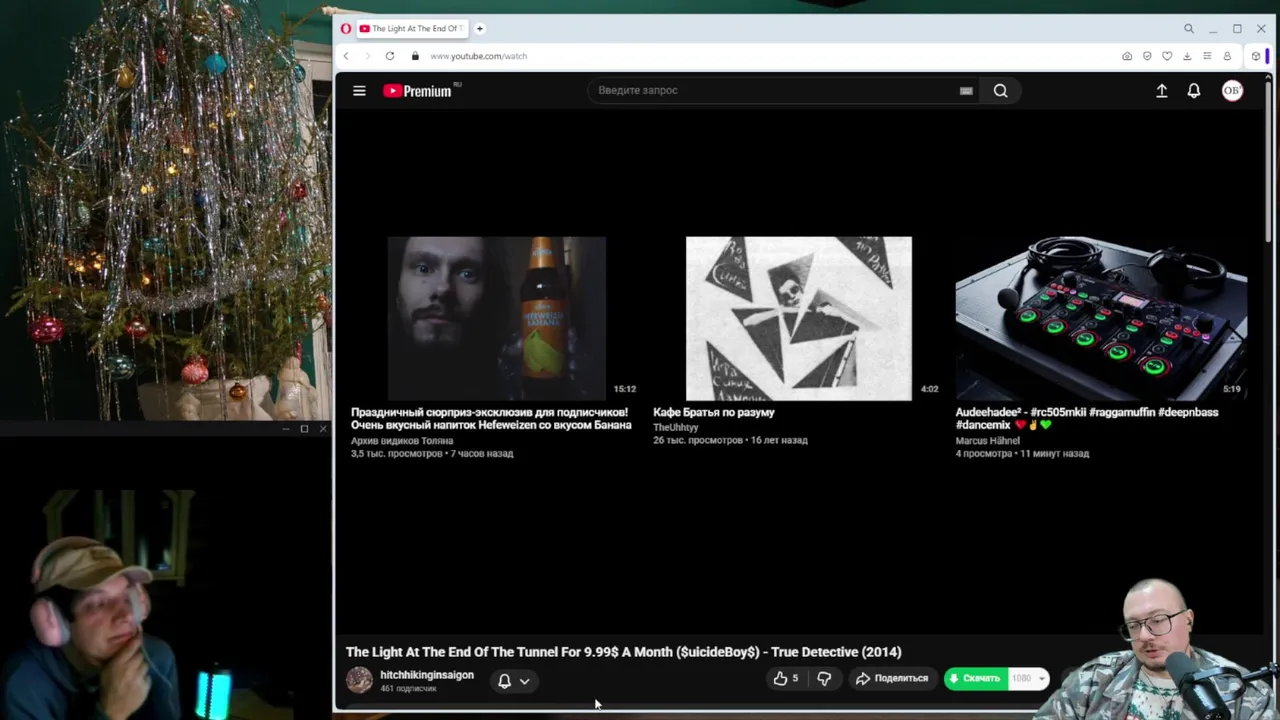The image size is (1280, 720).
Task: Click 3,5 тыс. просмотров 7 часов назад
Action: pyautogui.click(x=432, y=454)
